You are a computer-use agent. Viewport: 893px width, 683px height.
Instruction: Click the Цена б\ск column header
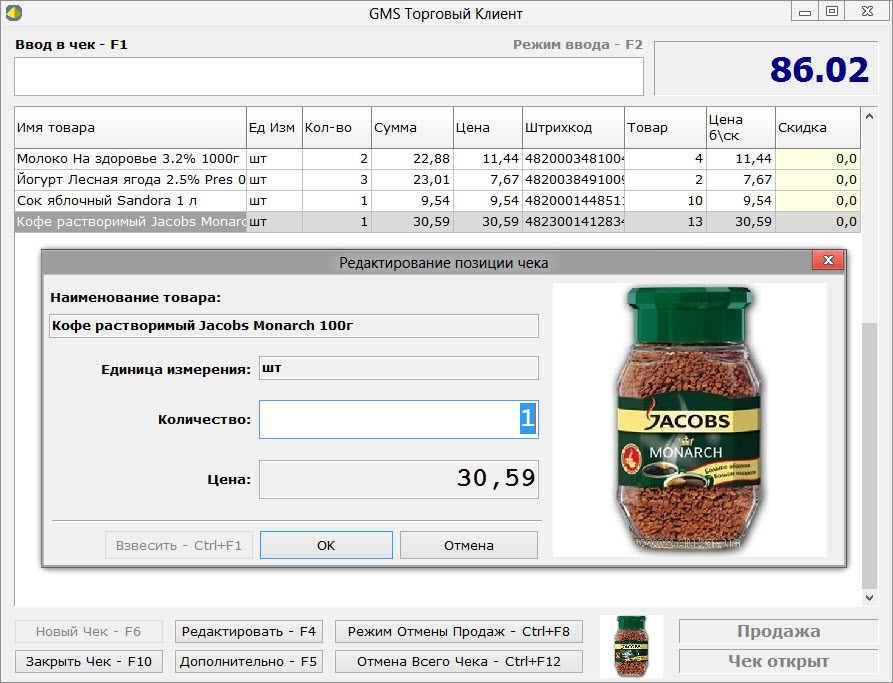tap(741, 128)
